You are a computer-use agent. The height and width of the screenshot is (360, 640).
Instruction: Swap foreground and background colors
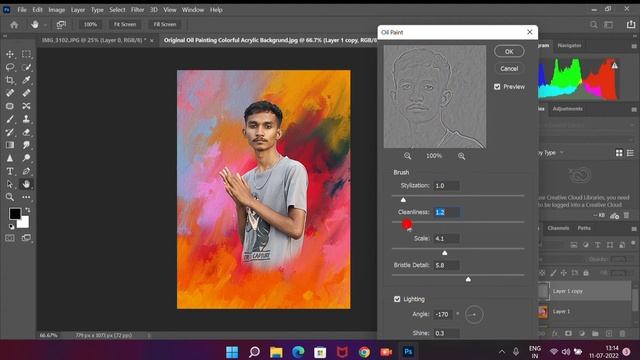tap(27, 210)
